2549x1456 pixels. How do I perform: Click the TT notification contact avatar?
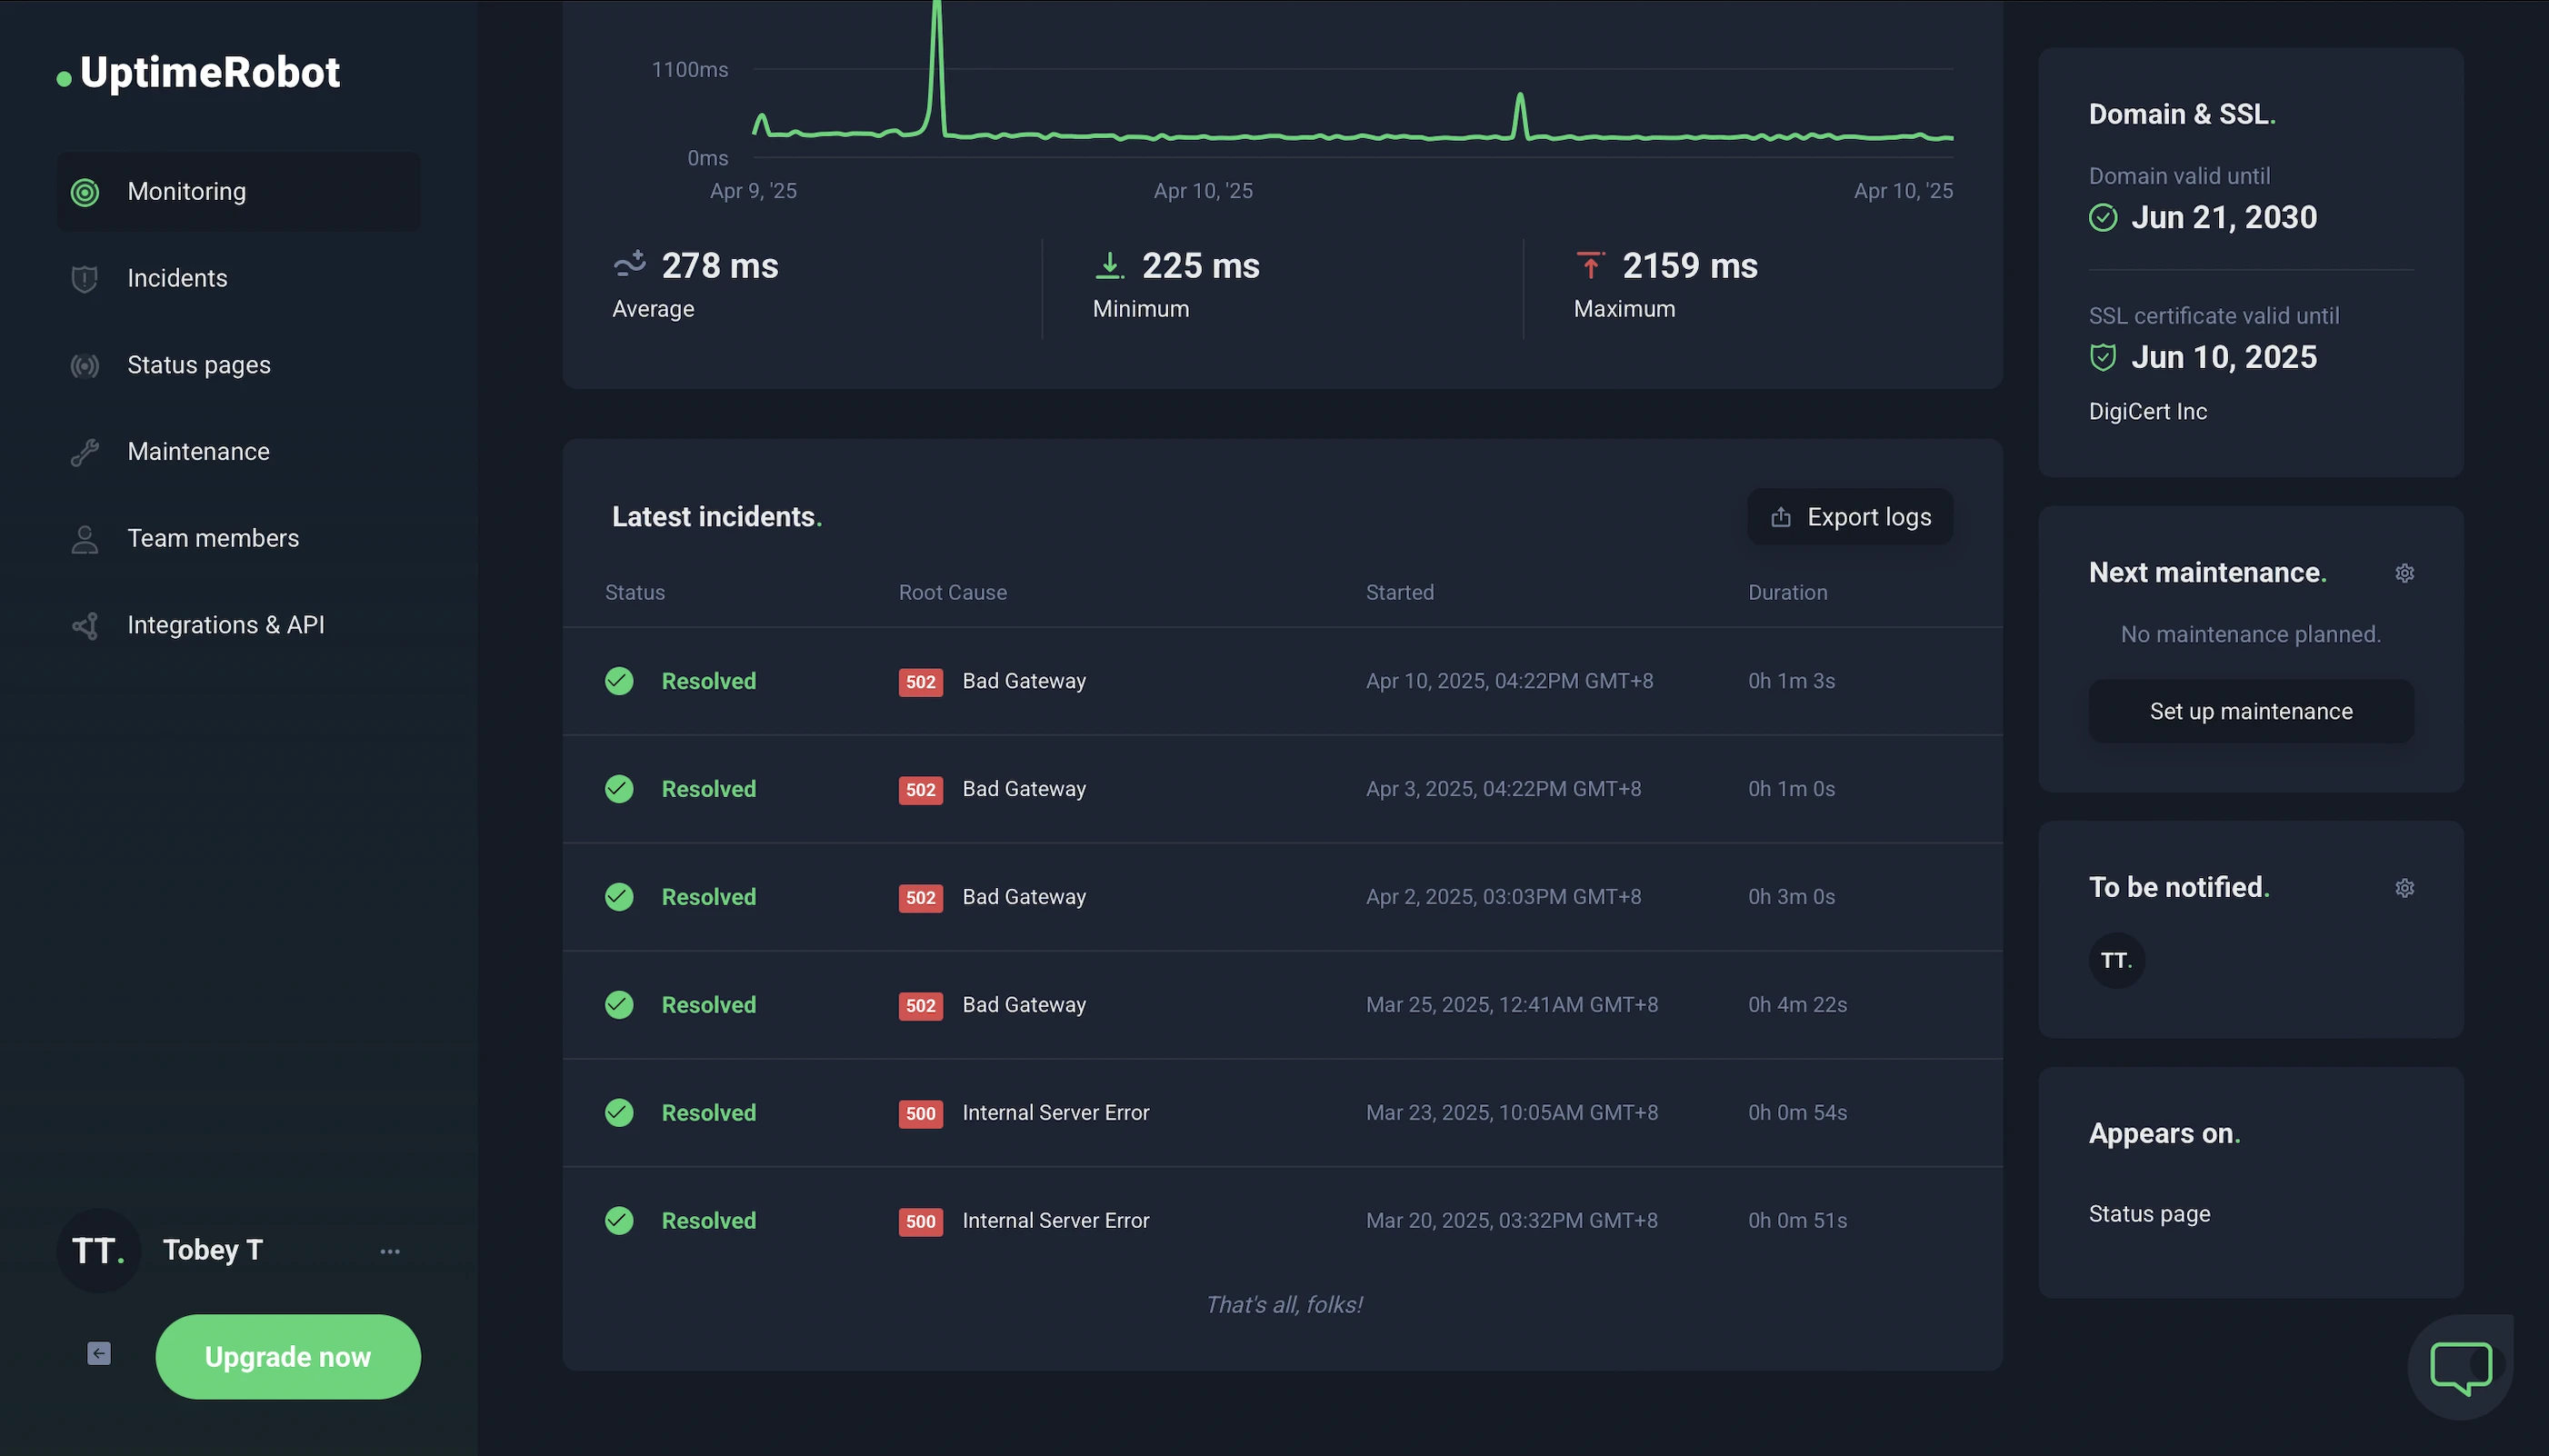click(2116, 960)
